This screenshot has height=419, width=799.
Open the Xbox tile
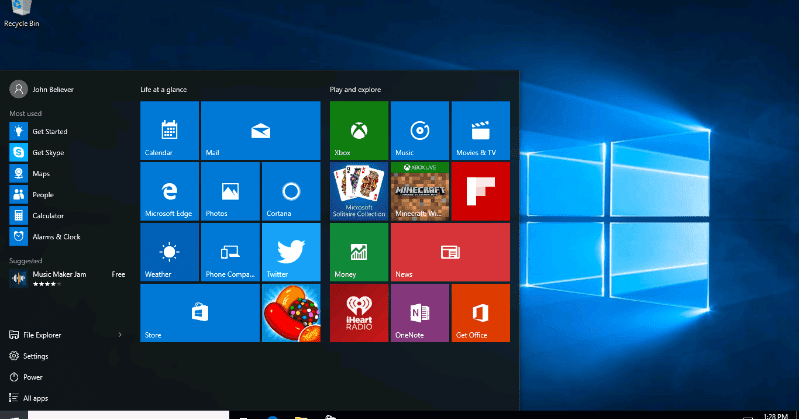pos(359,130)
